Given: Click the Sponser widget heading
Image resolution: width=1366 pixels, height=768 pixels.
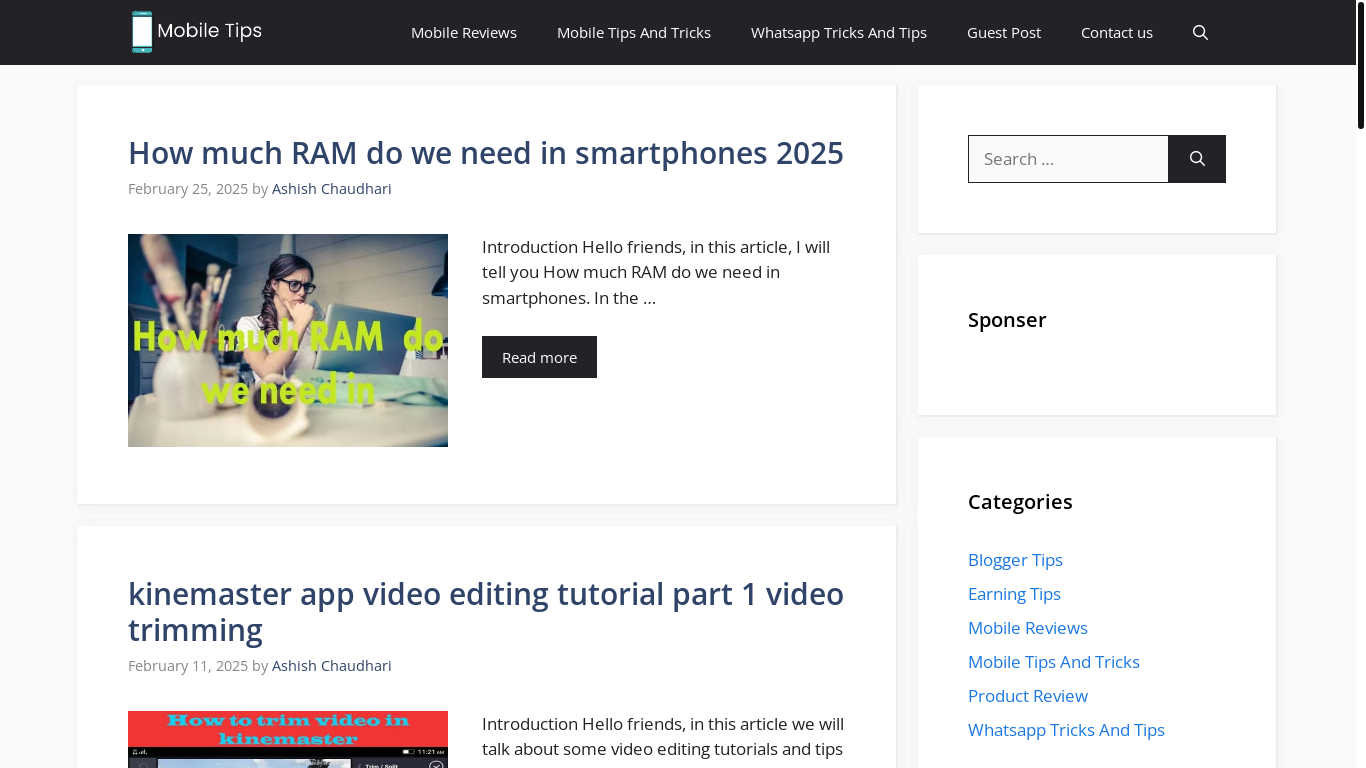Looking at the screenshot, I should tap(1007, 320).
